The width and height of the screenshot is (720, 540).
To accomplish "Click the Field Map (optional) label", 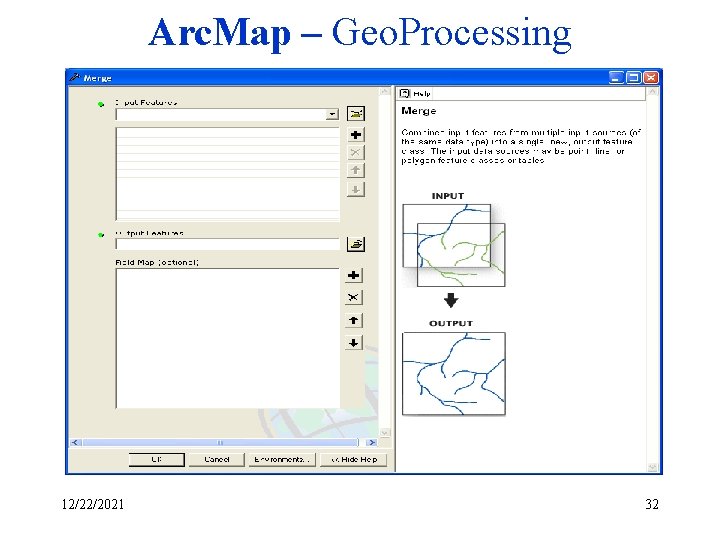I will coord(157,262).
